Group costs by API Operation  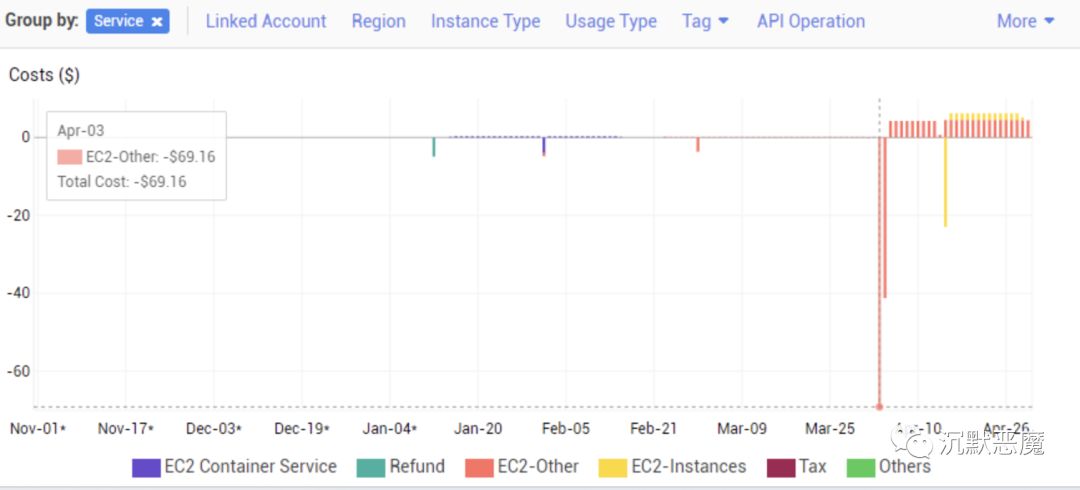811,21
